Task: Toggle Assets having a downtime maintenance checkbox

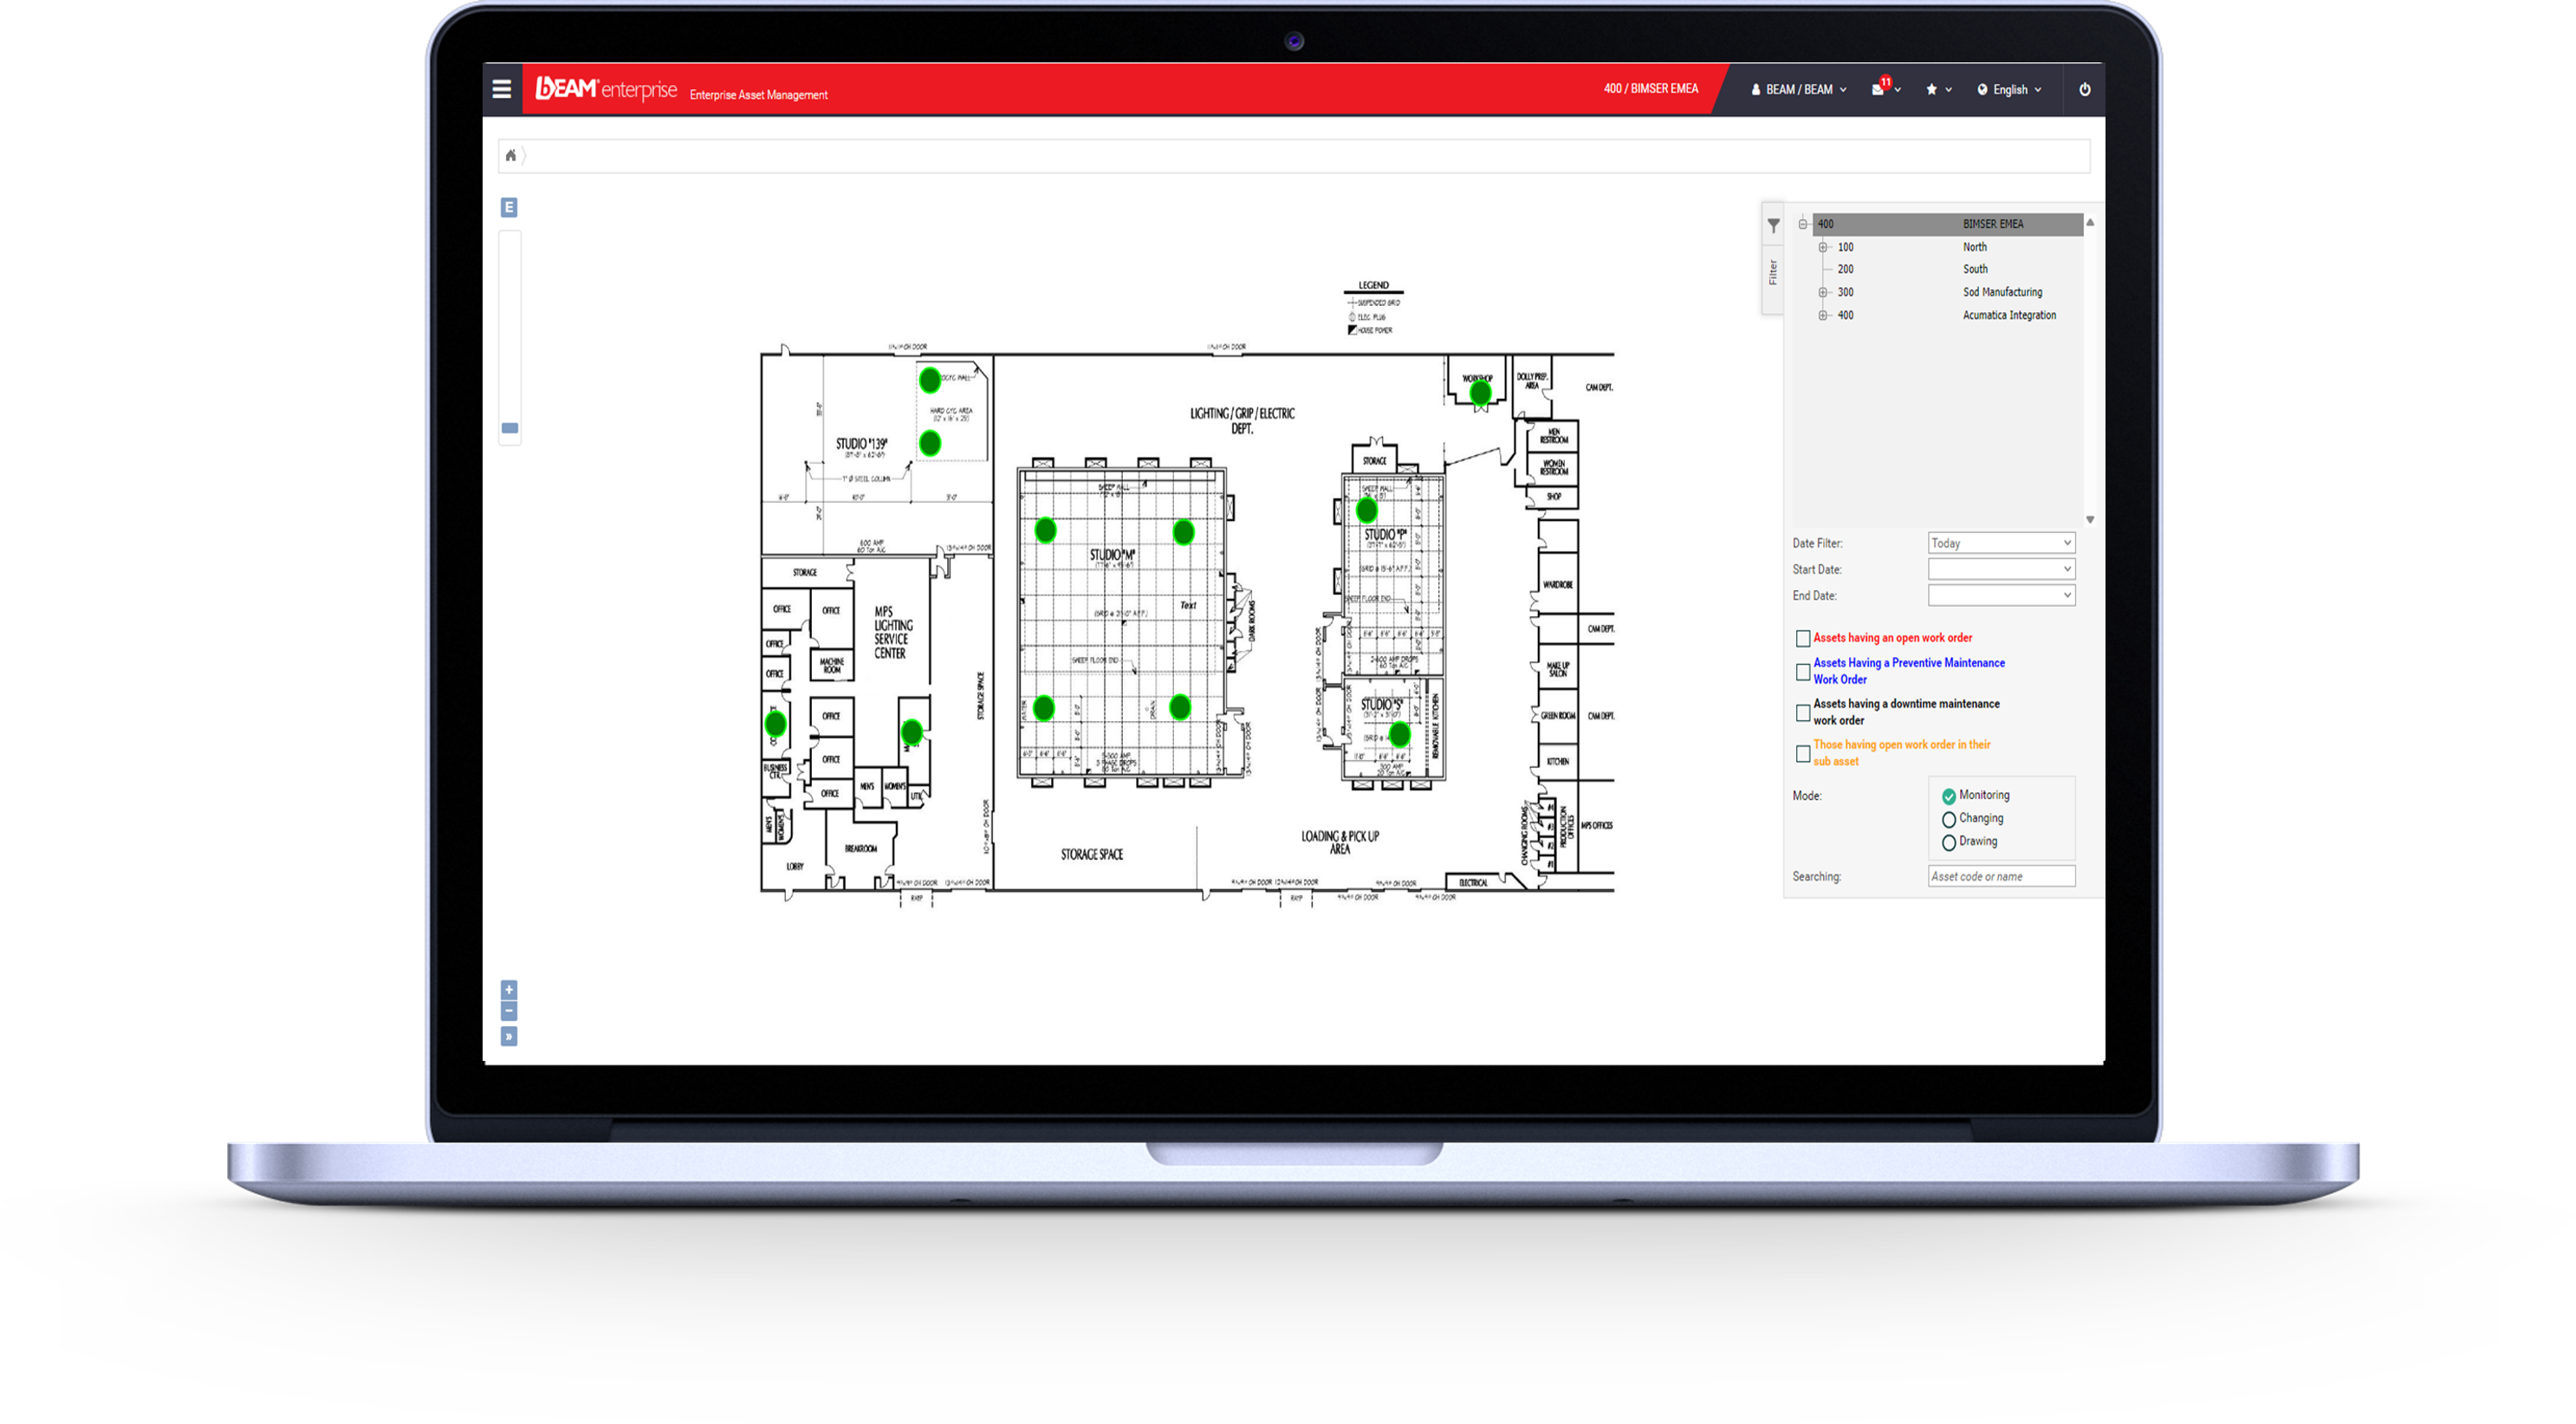Action: click(x=1803, y=713)
